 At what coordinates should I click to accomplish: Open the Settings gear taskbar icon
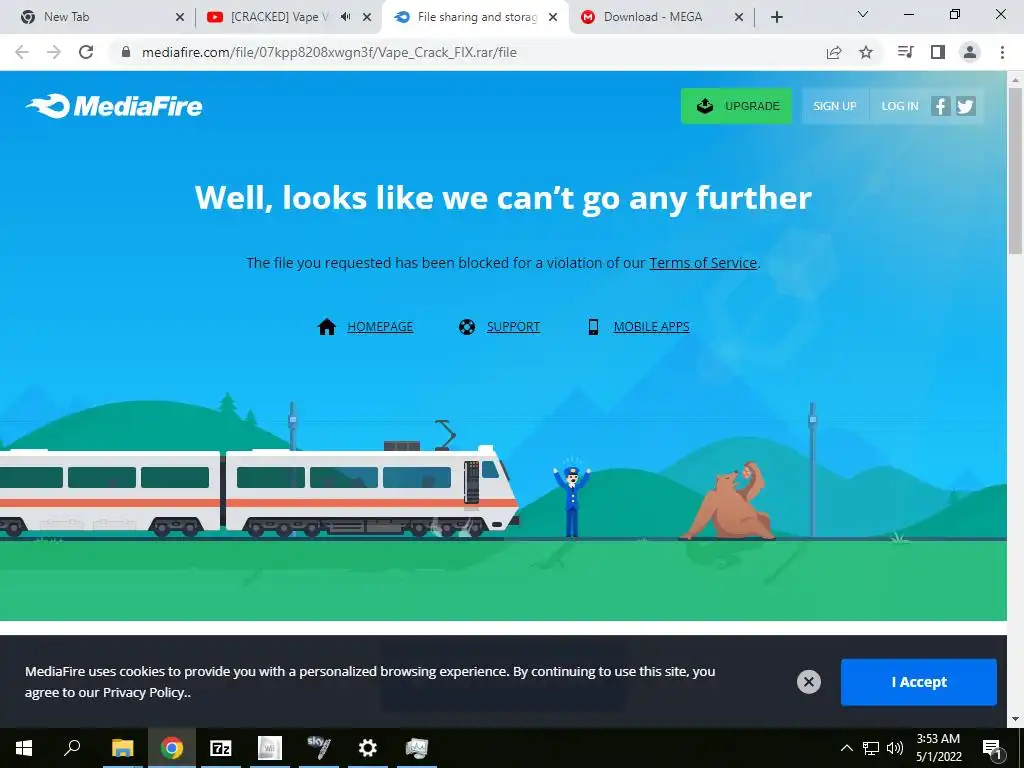click(368, 748)
